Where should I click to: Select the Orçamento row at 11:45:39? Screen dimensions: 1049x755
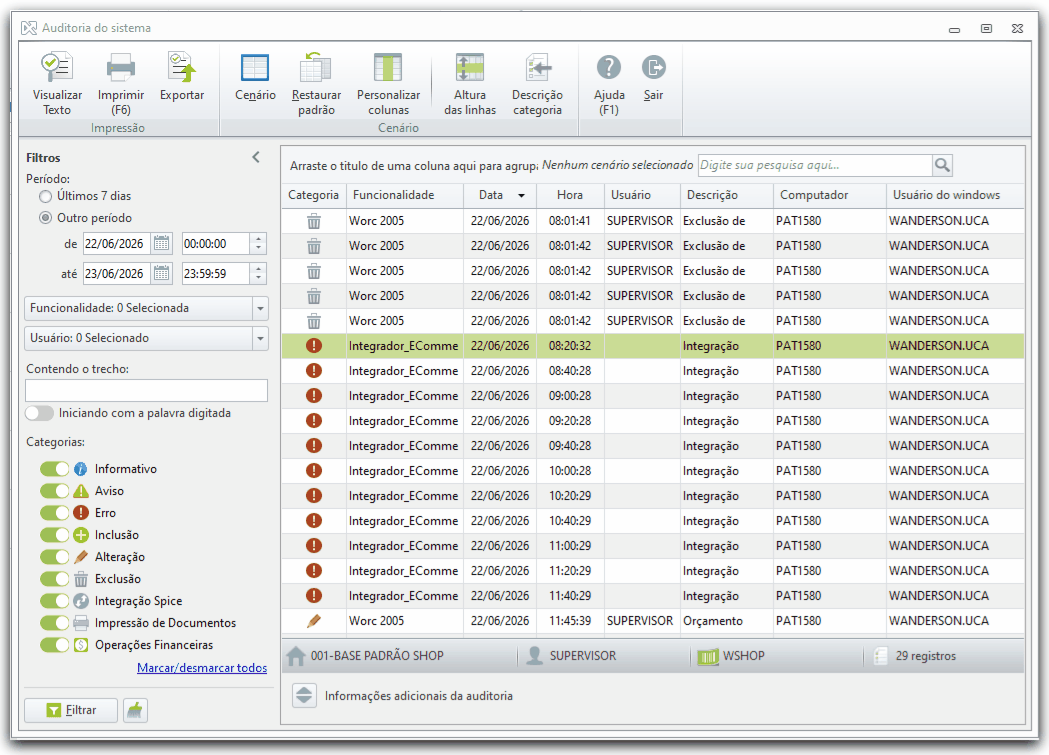(x=652, y=621)
